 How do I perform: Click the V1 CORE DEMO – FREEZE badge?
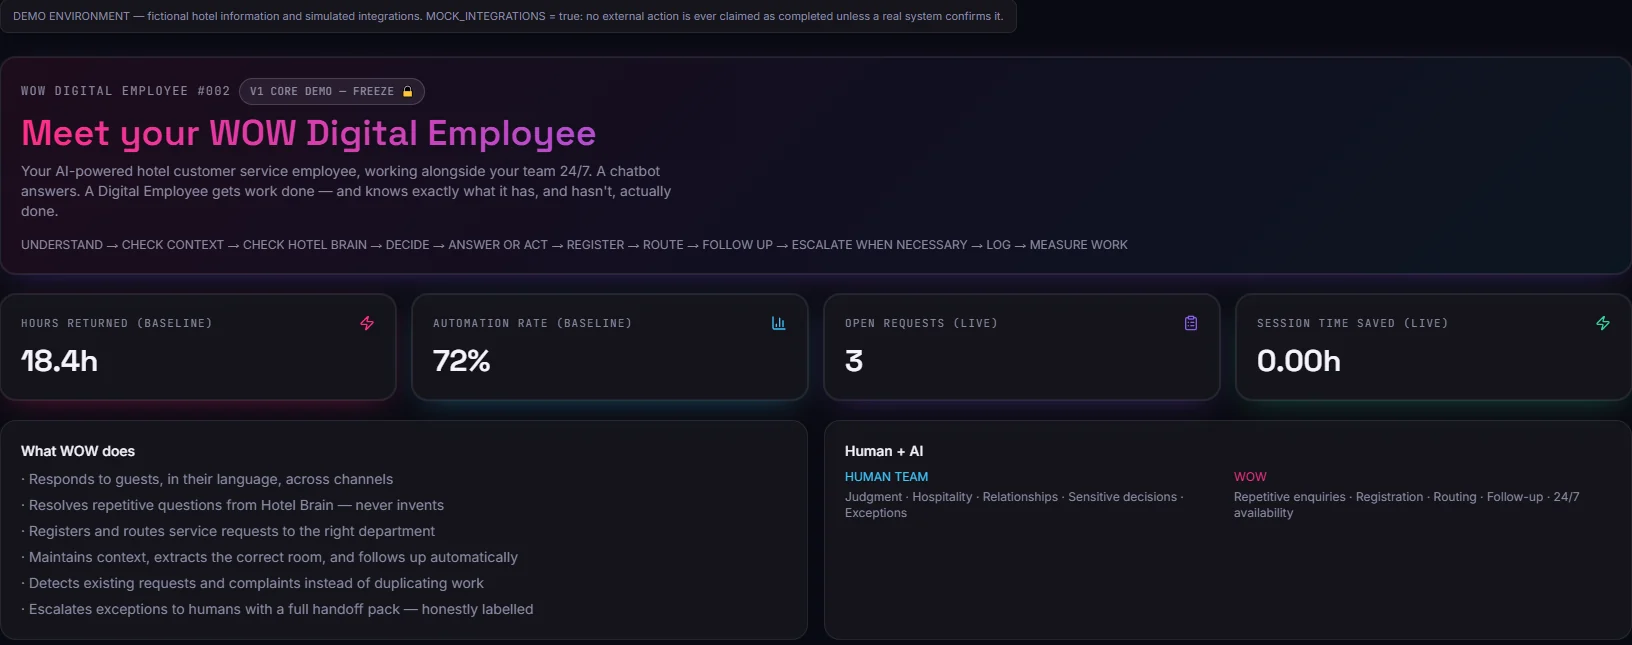pyautogui.click(x=332, y=92)
